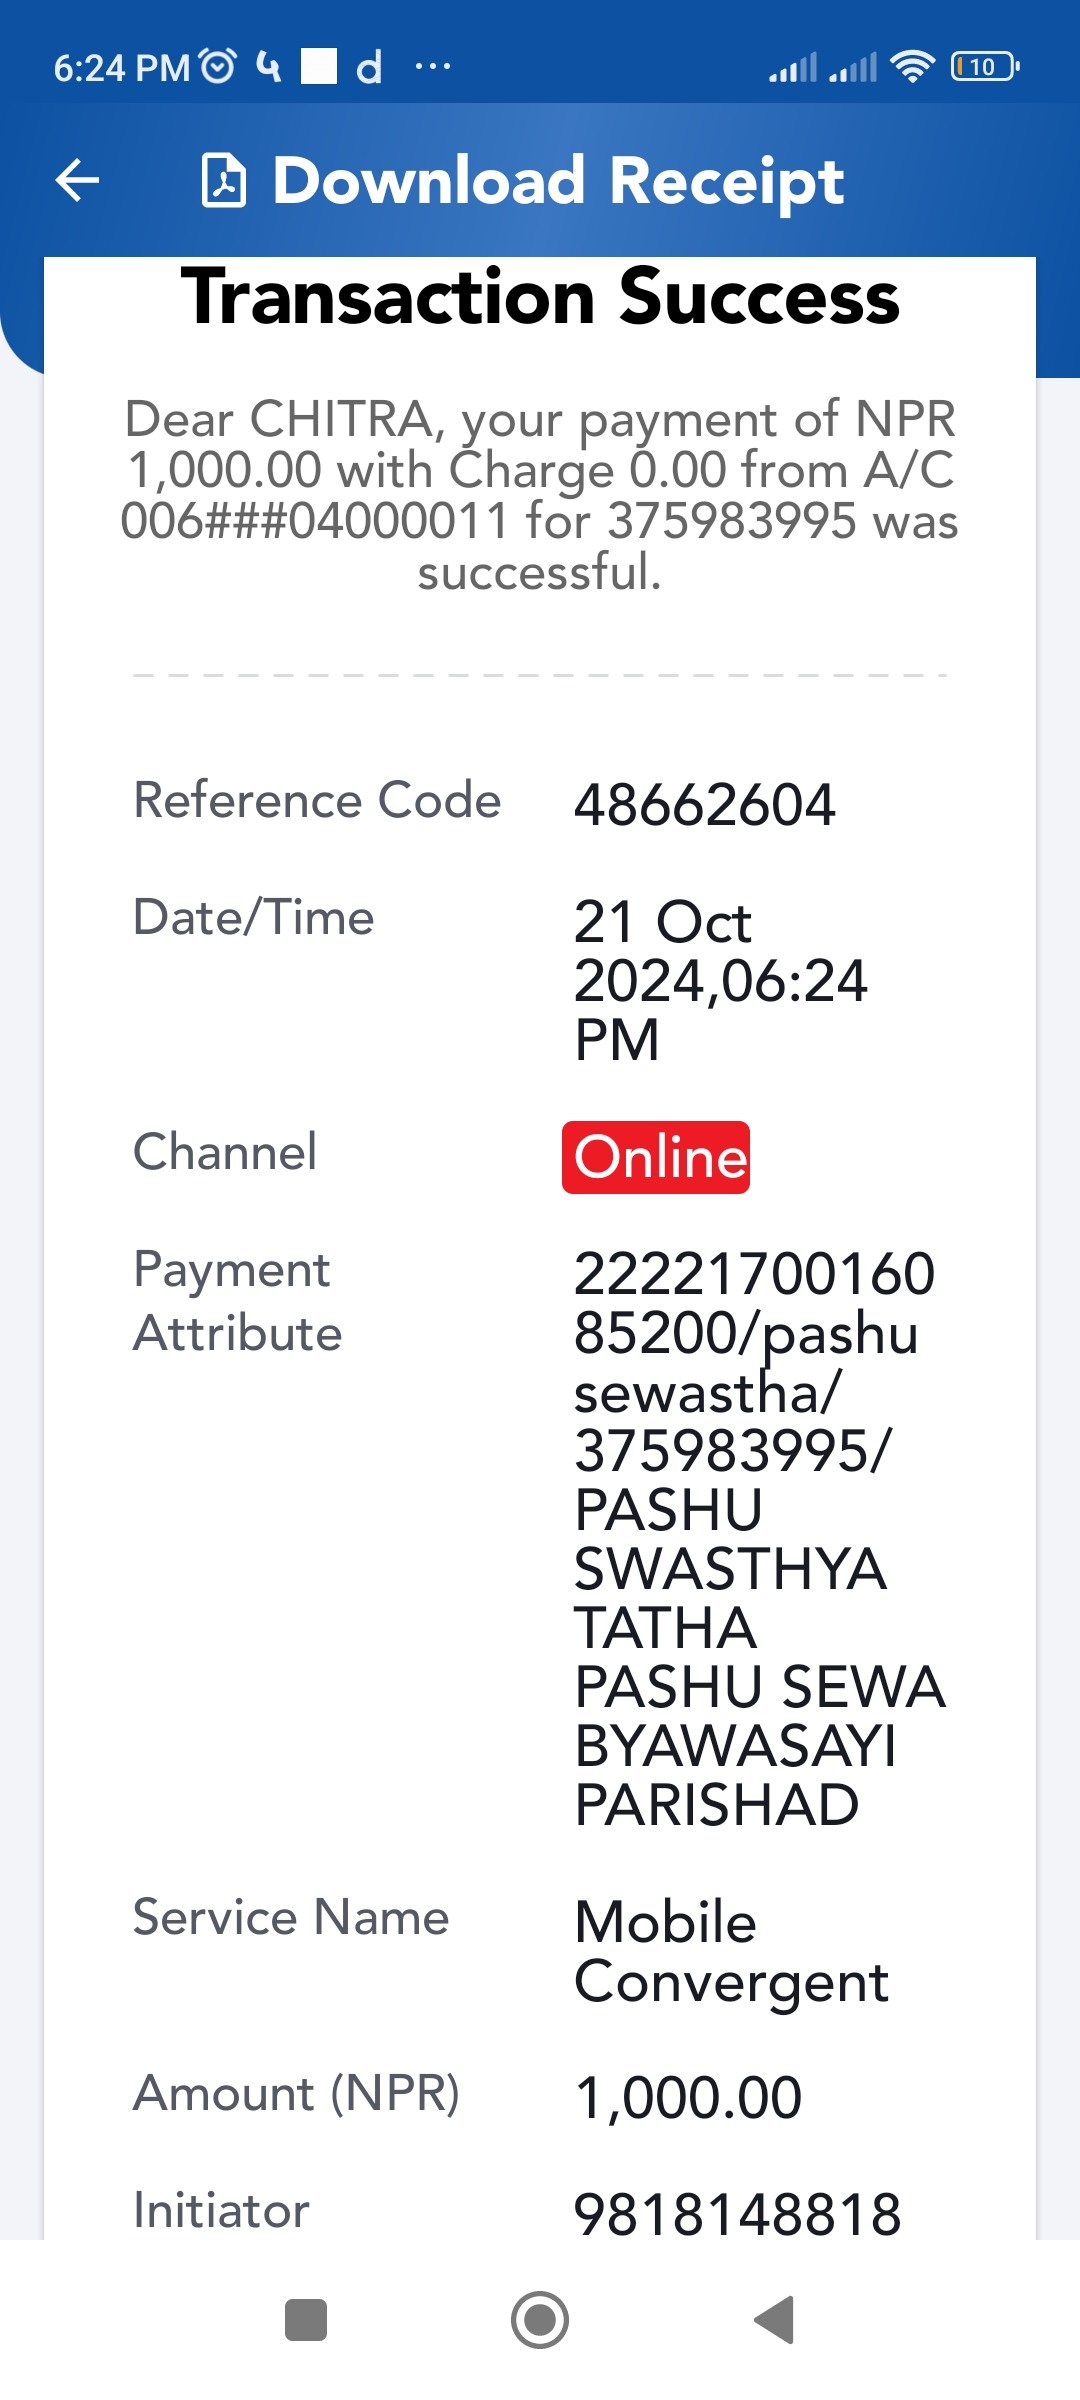The height and width of the screenshot is (2400, 1080).
Task: Tap the battery indicator icon
Action: (985, 67)
